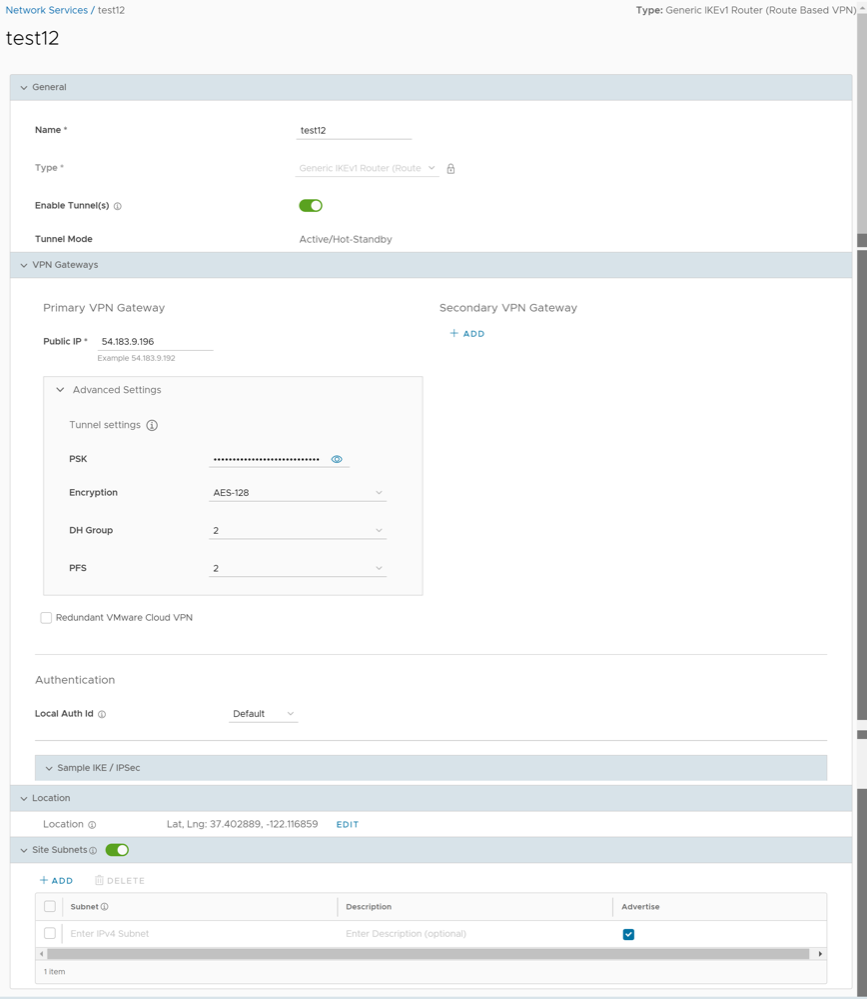
Task: Open the Encryption AES-128 dropdown
Action: [x=297, y=493]
